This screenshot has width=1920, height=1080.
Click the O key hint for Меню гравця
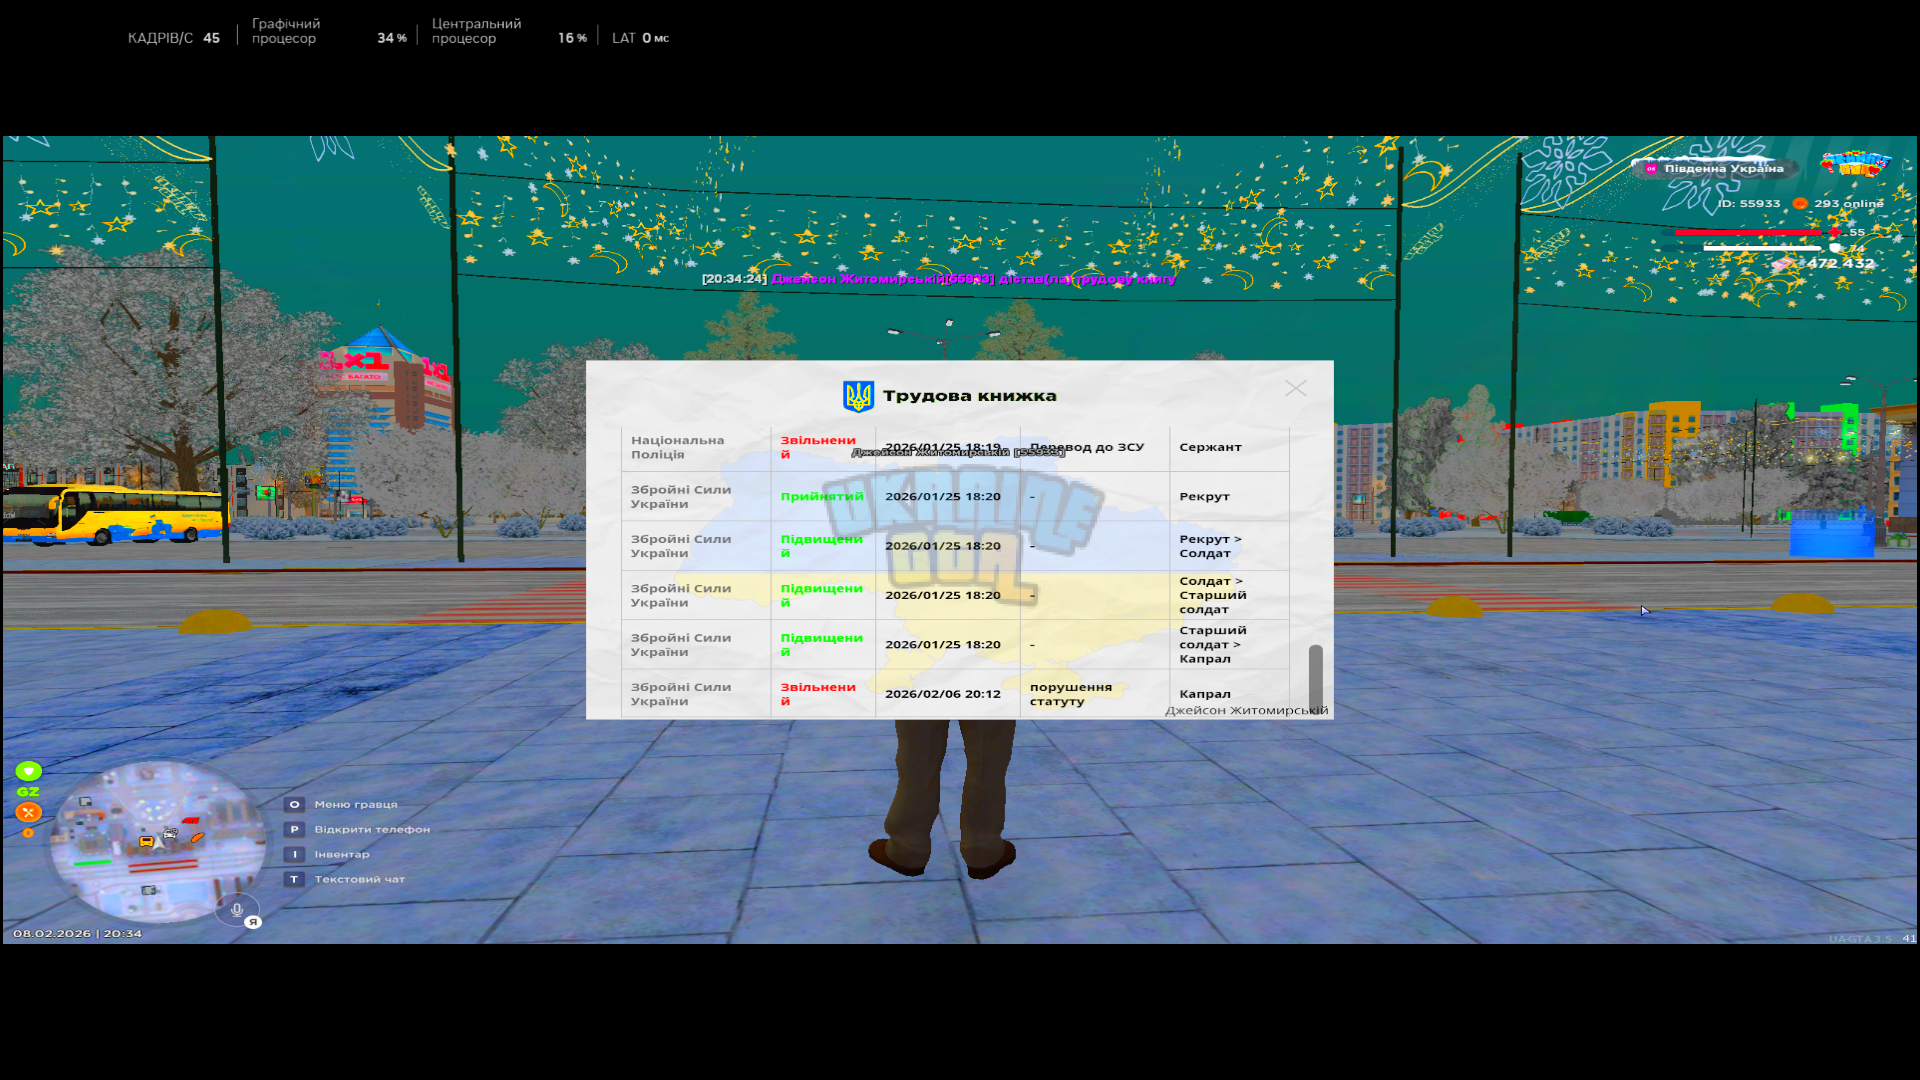[294, 804]
